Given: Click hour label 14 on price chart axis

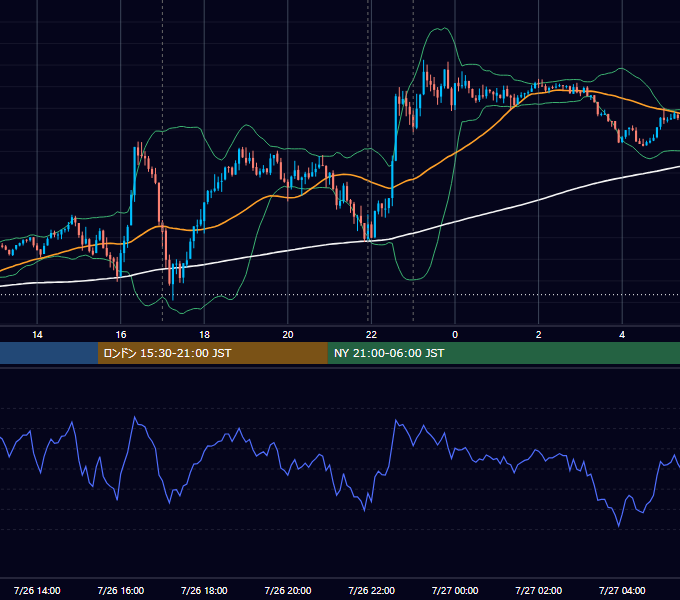Looking at the screenshot, I should pos(37,335).
